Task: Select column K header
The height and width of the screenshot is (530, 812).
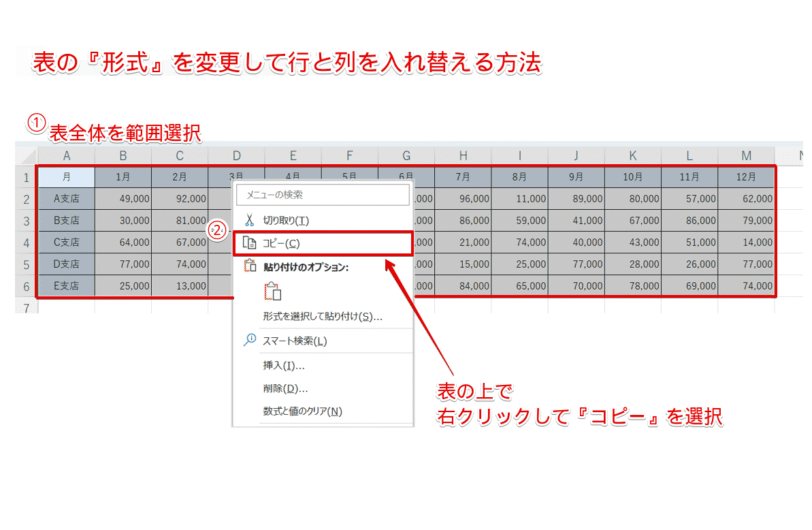Action: click(x=633, y=155)
